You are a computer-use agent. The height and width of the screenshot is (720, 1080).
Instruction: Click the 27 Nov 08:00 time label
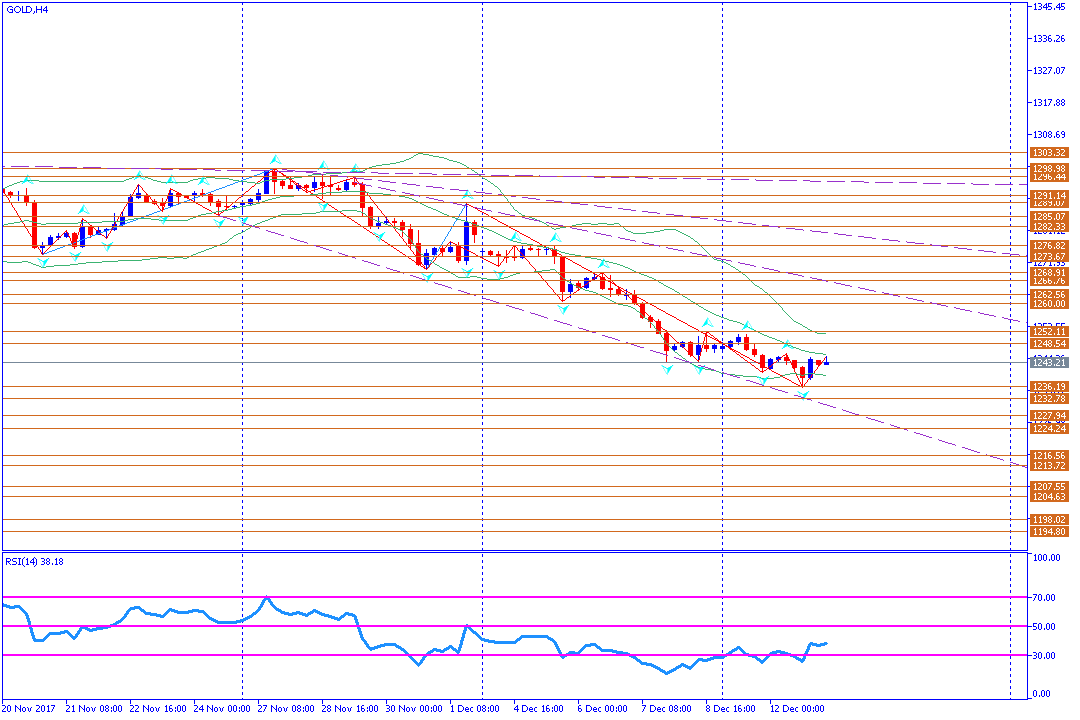(286, 708)
